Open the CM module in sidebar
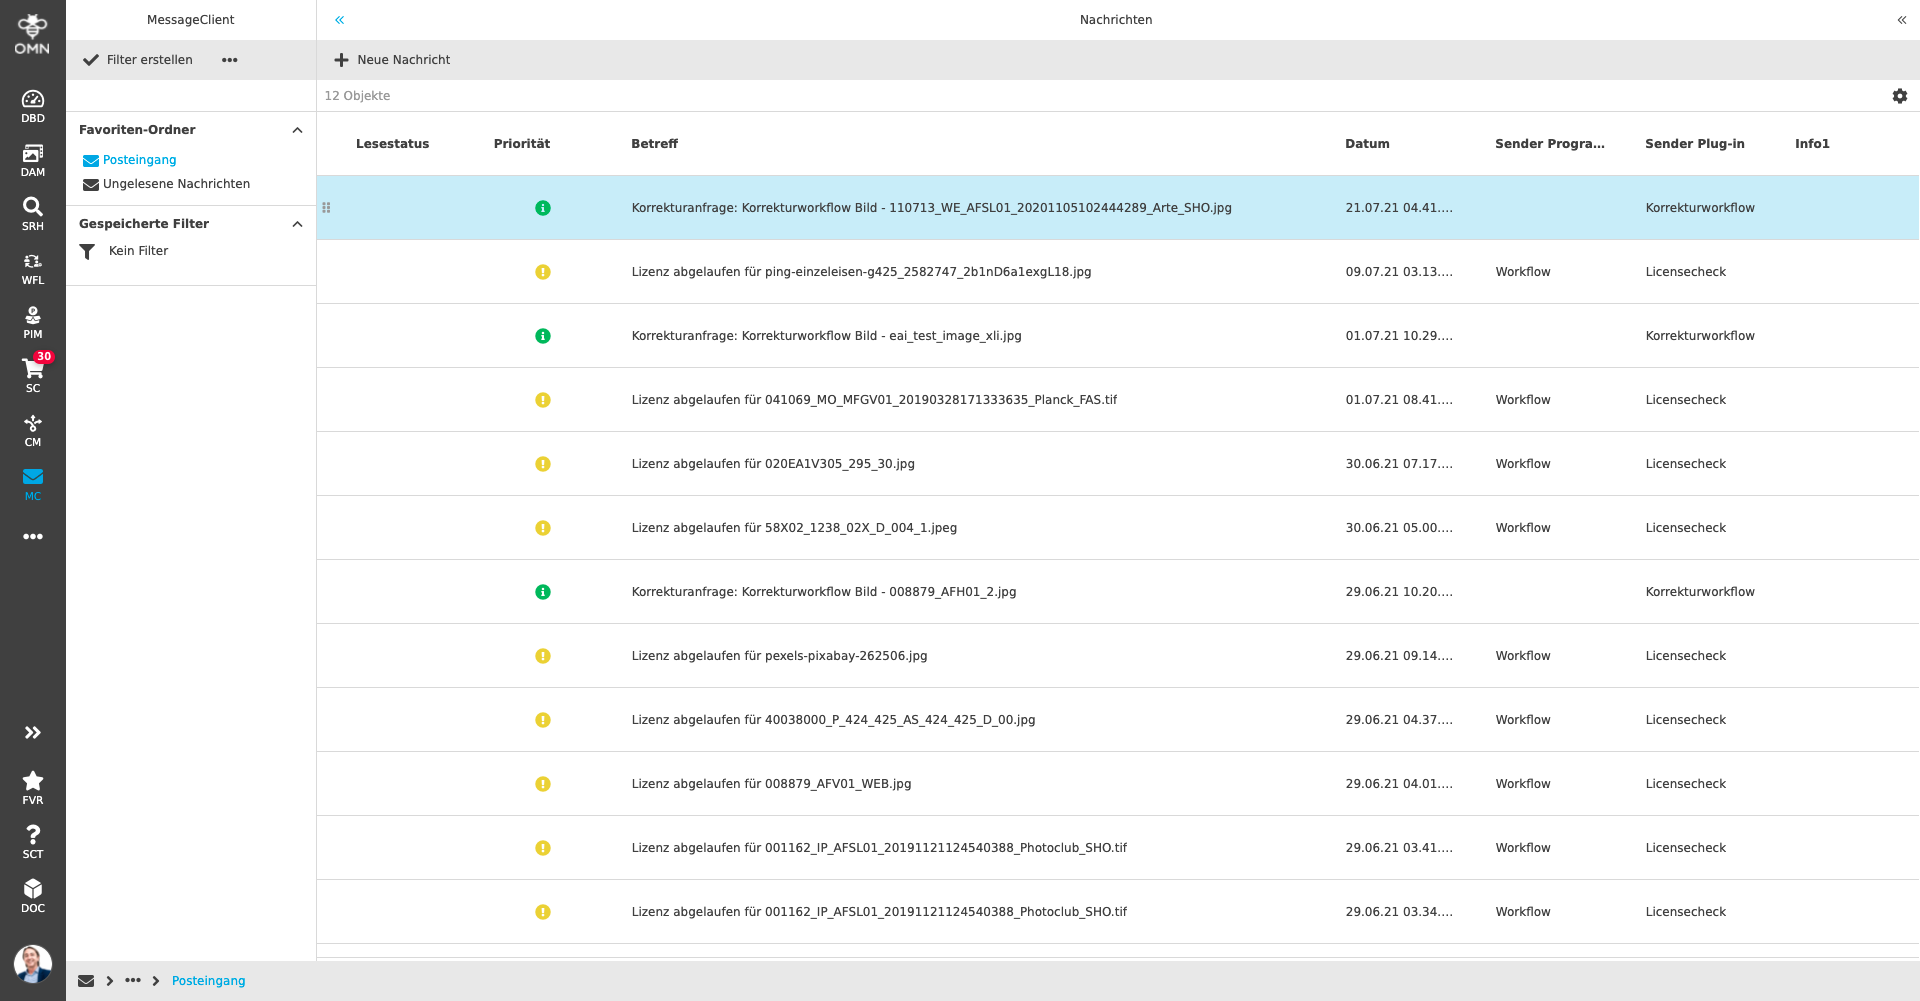The width and height of the screenshot is (1920, 1001). [x=33, y=429]
